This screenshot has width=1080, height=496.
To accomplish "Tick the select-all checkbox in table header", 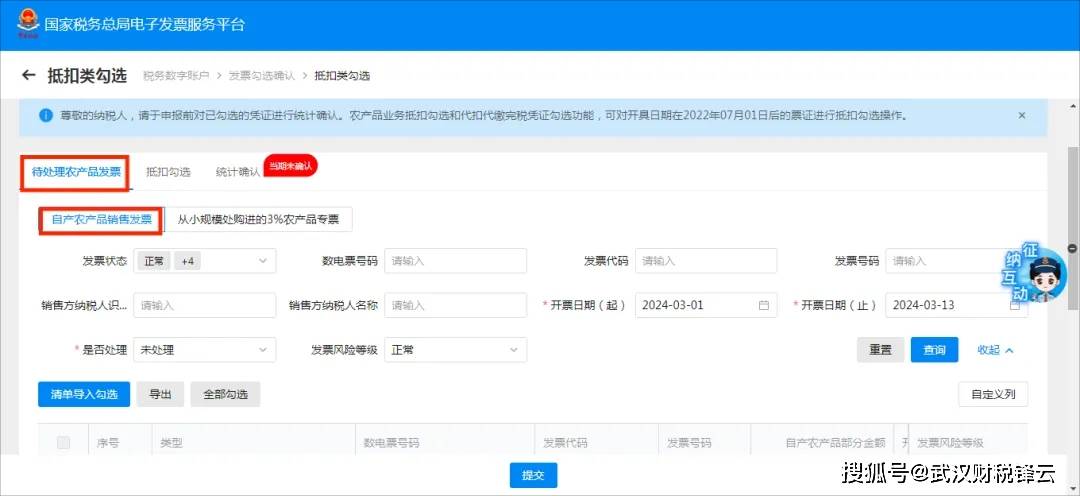I will point(64,443).
